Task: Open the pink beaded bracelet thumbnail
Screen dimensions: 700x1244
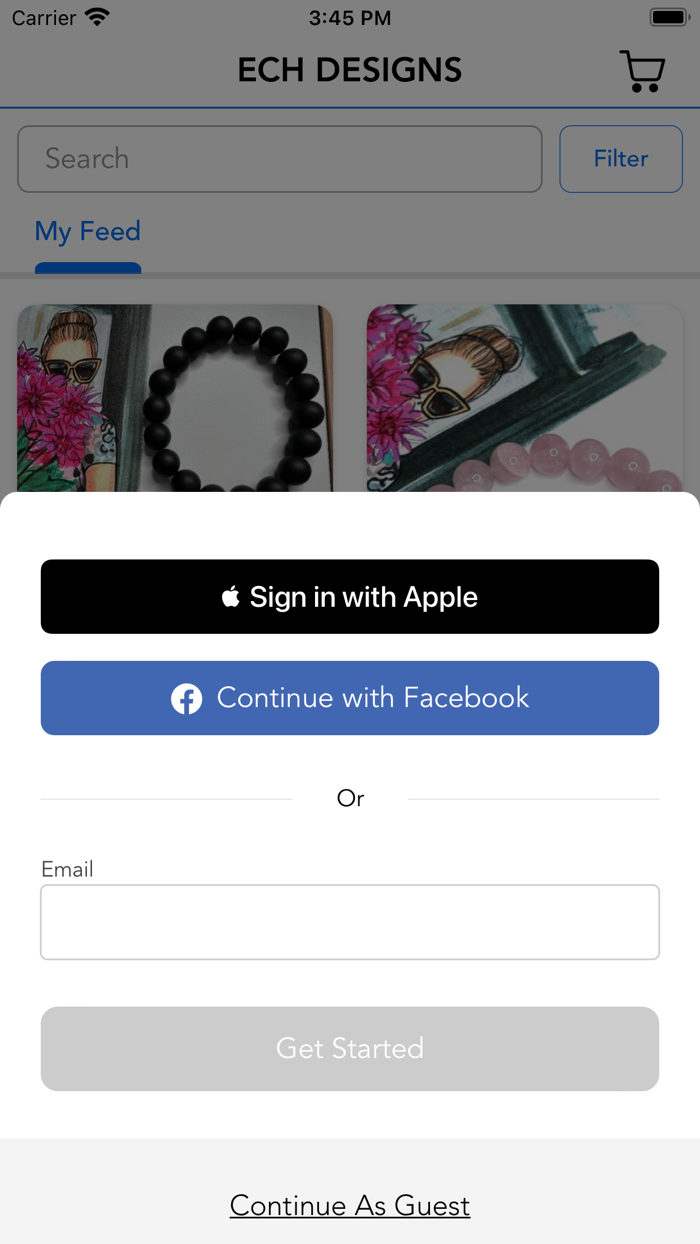Action: [x=525, y=398]
